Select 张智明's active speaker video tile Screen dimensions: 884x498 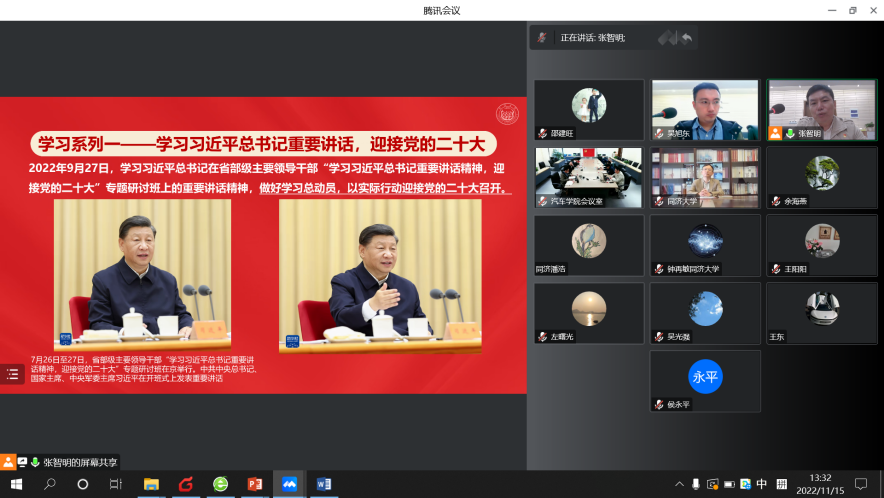click(821, 110)
